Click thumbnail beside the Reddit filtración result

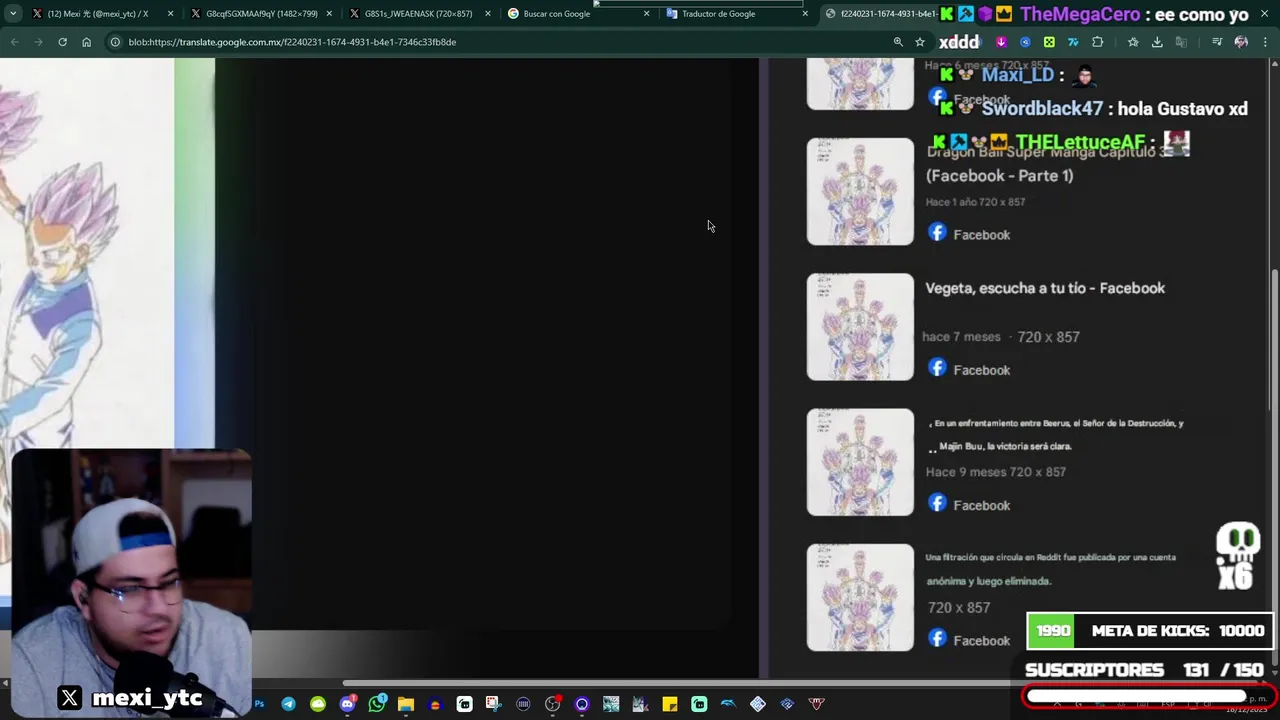click(x=860, y=597)
